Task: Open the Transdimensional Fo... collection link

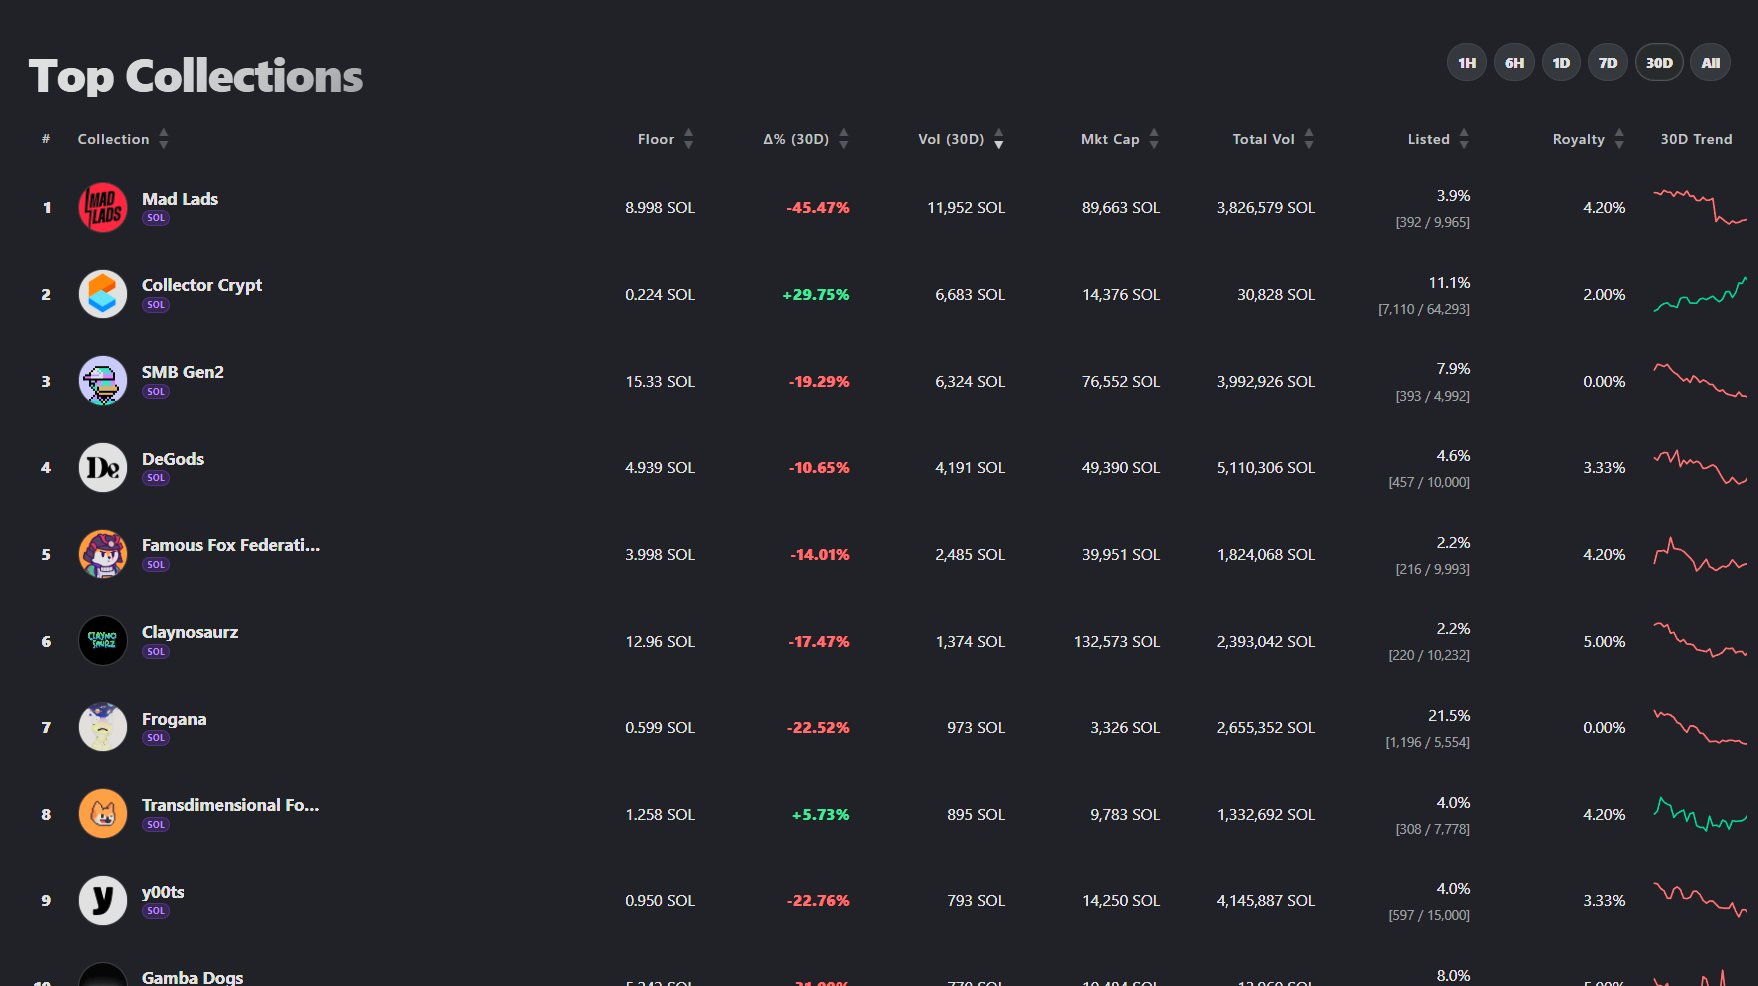Action: tap(230, 805)
